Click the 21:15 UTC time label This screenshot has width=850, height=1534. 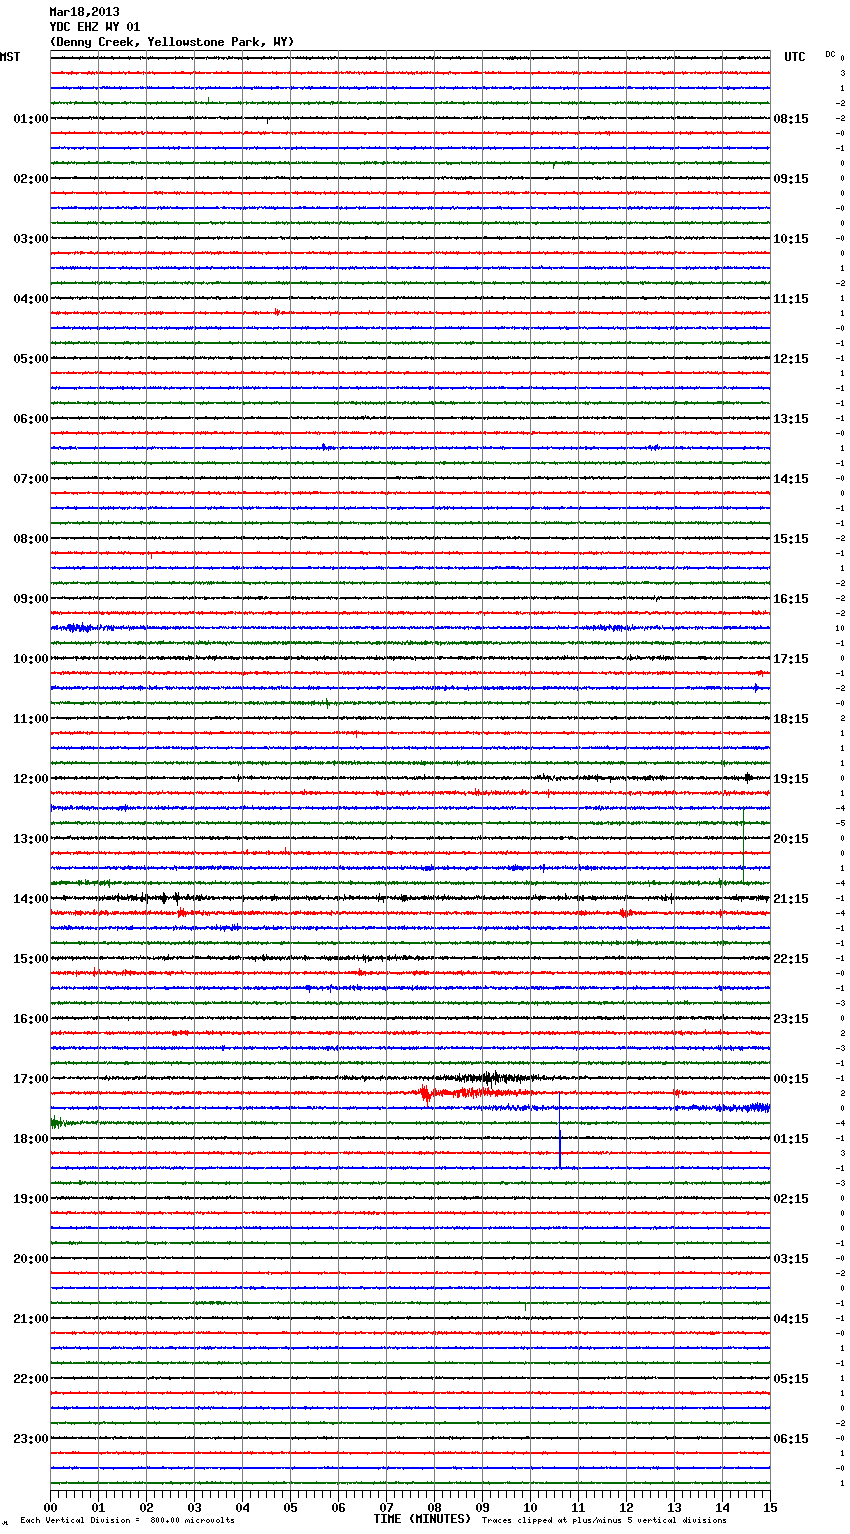click(x=791, y=899)
